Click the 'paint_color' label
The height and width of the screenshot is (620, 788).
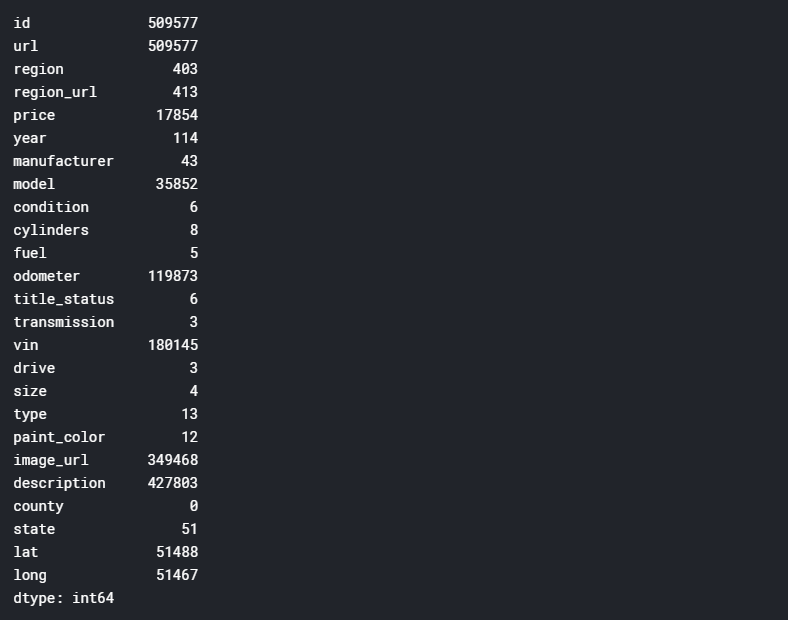(59, 437)
